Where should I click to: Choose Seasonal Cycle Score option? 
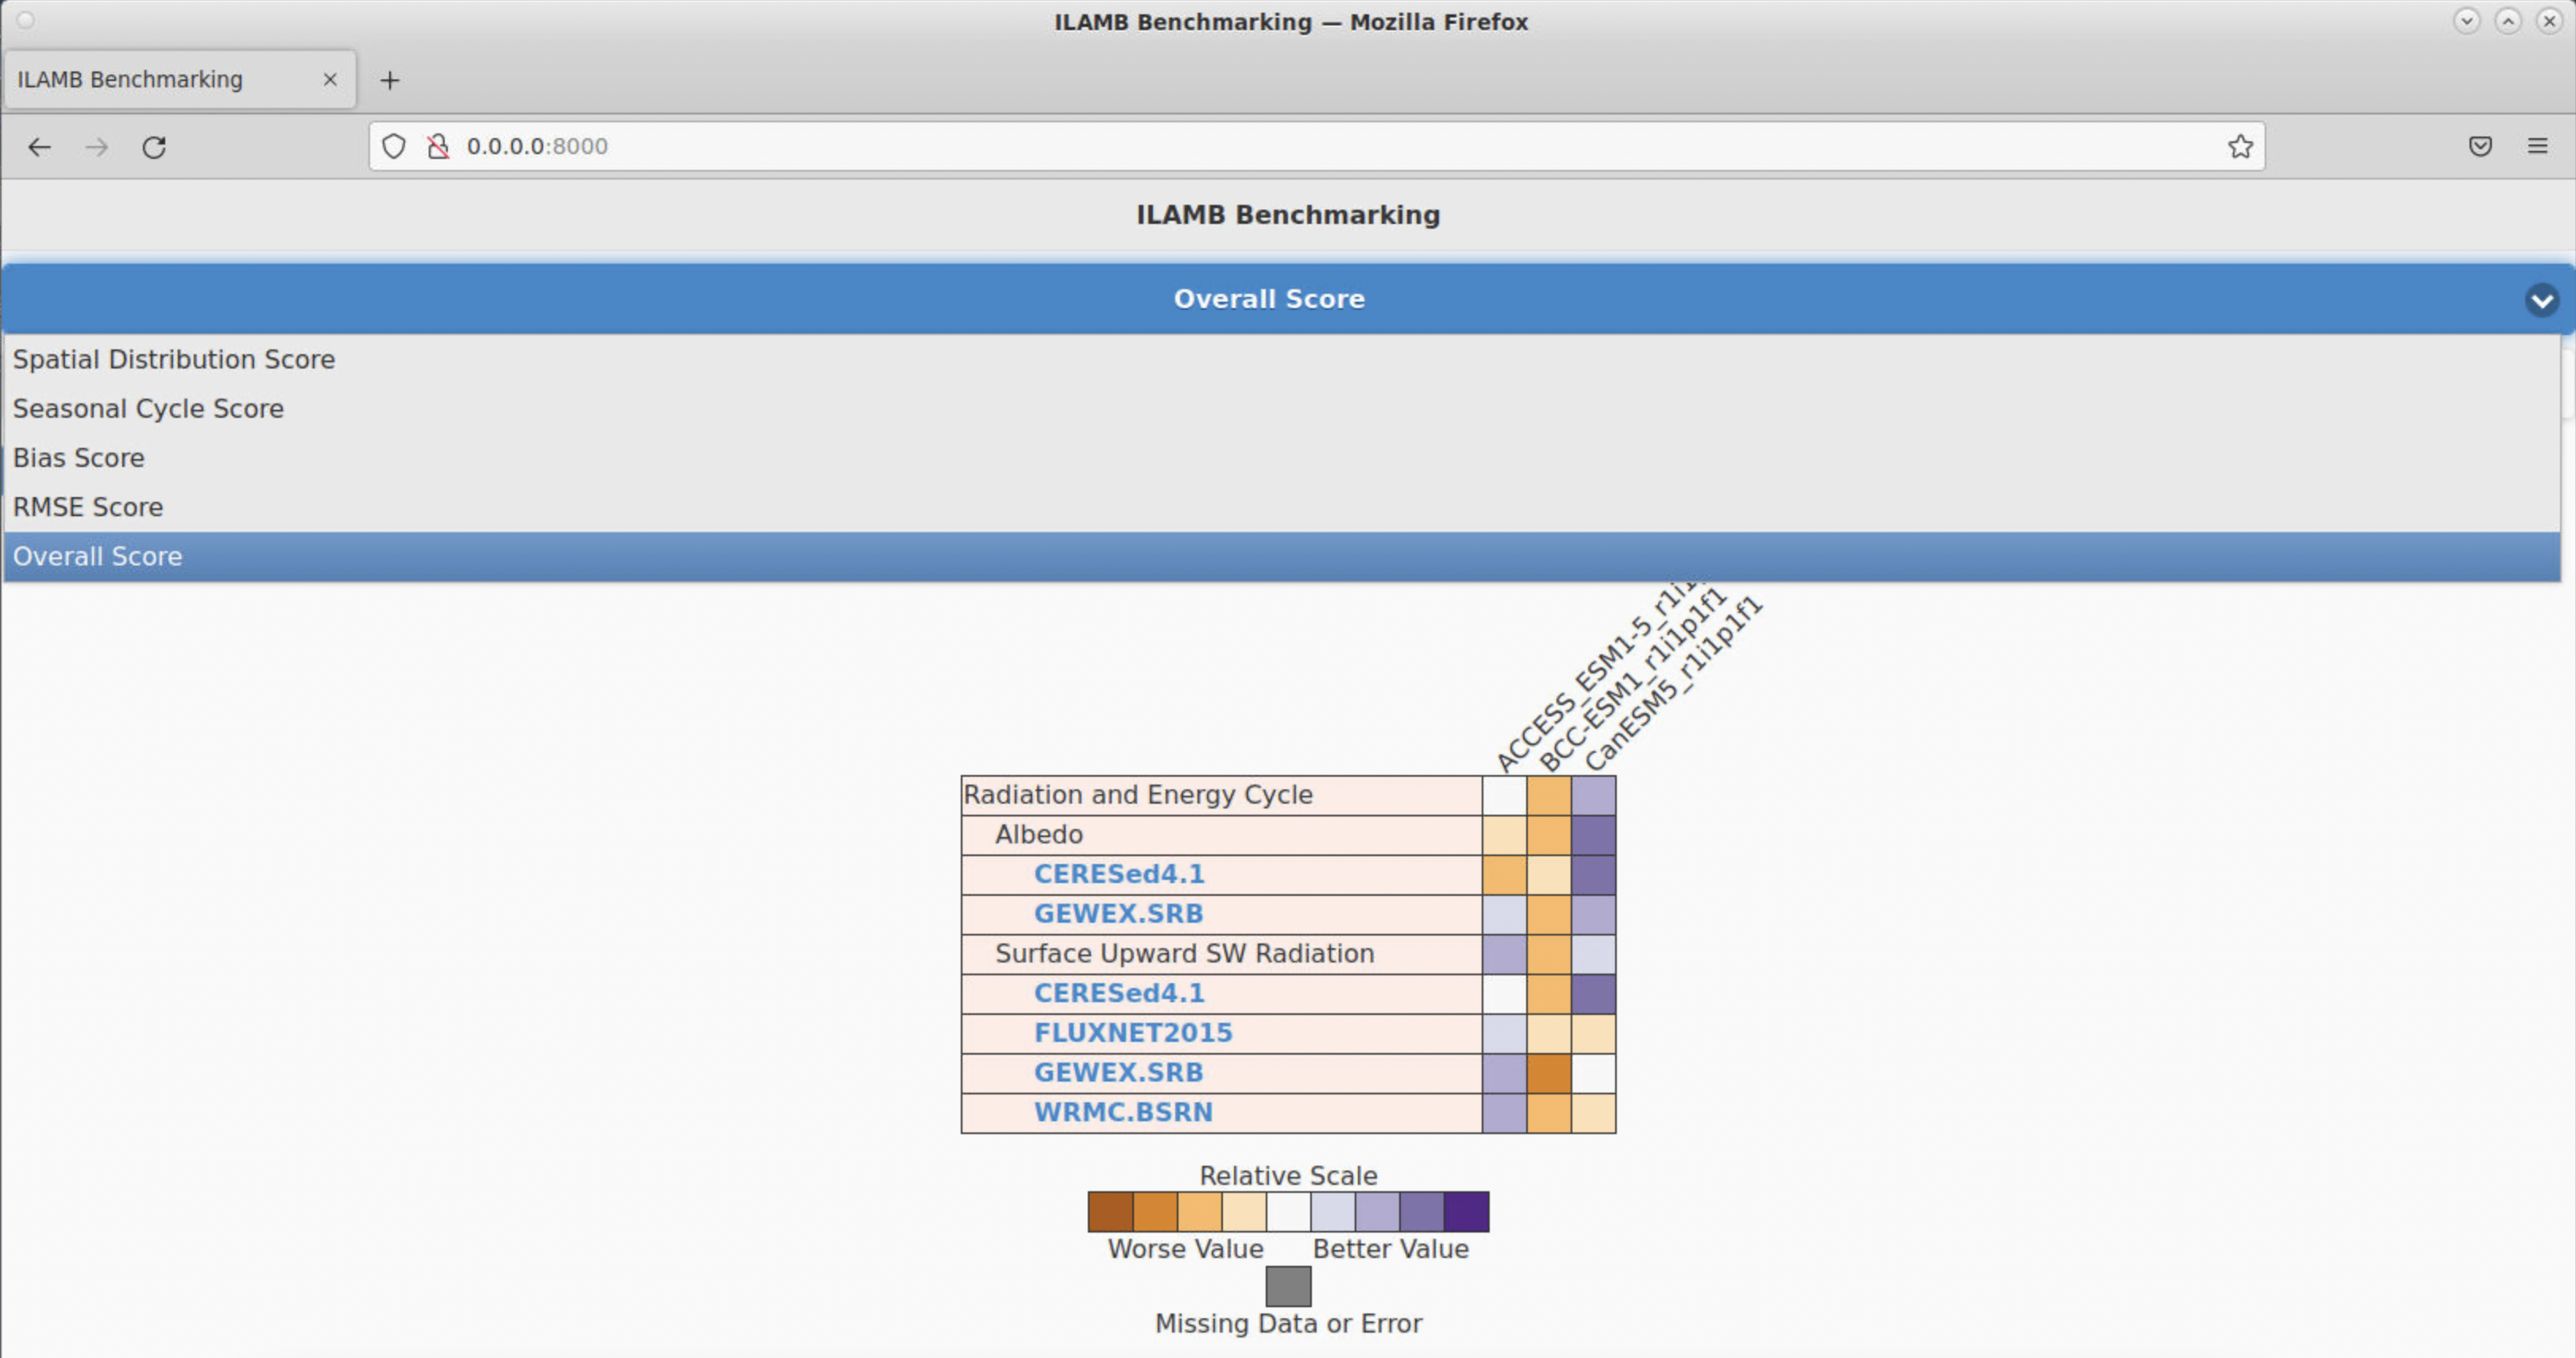coord(1282,408)
